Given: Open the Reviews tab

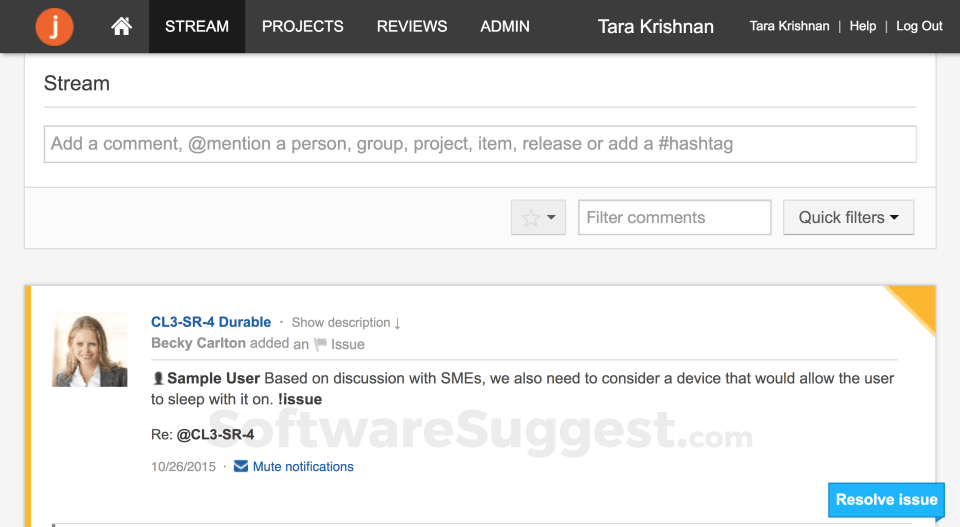Looking at the screenshot, I should [411, 27].
